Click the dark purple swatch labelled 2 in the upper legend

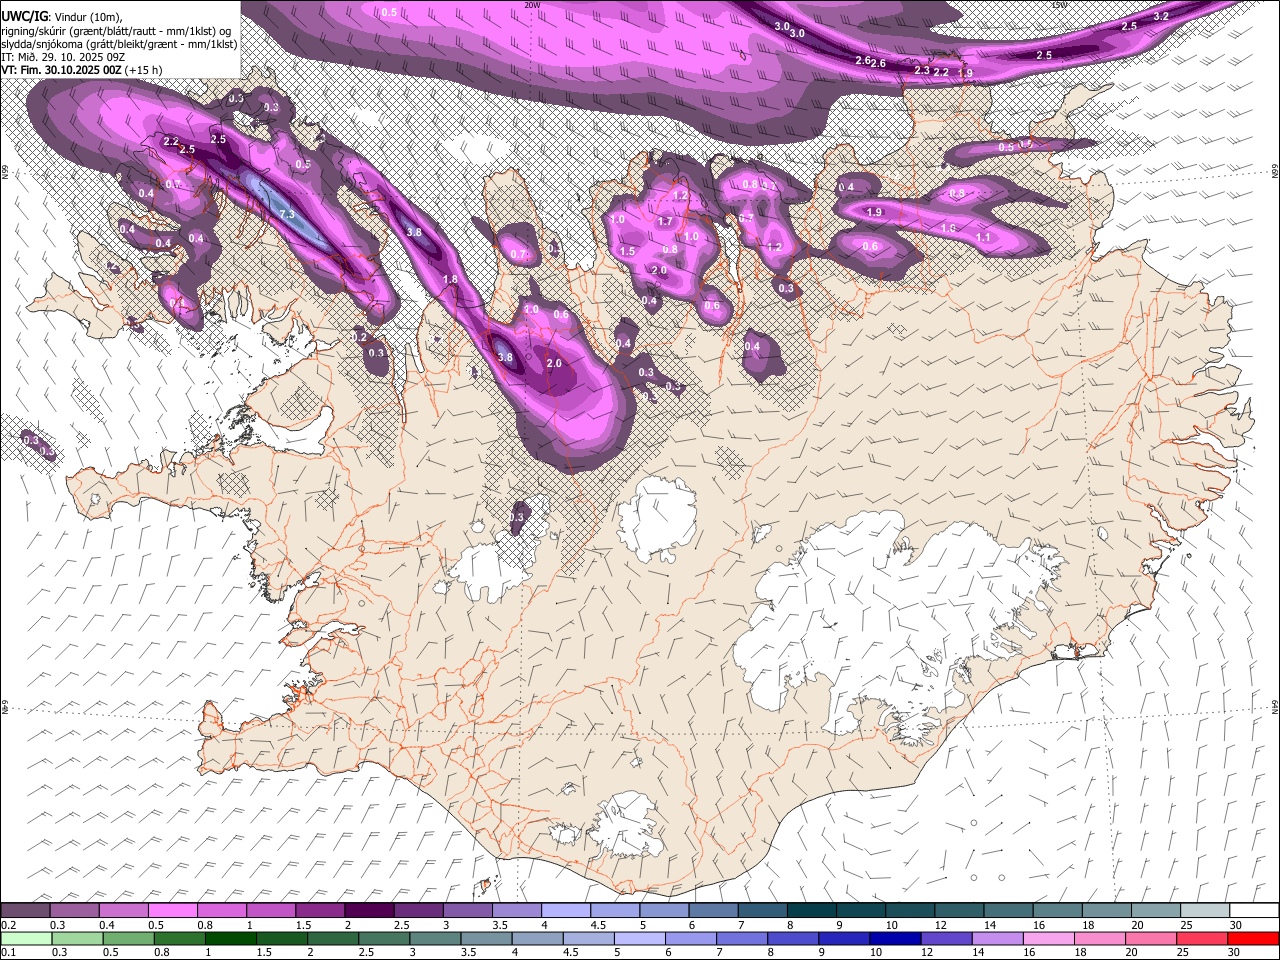click(x=369, y=910)
